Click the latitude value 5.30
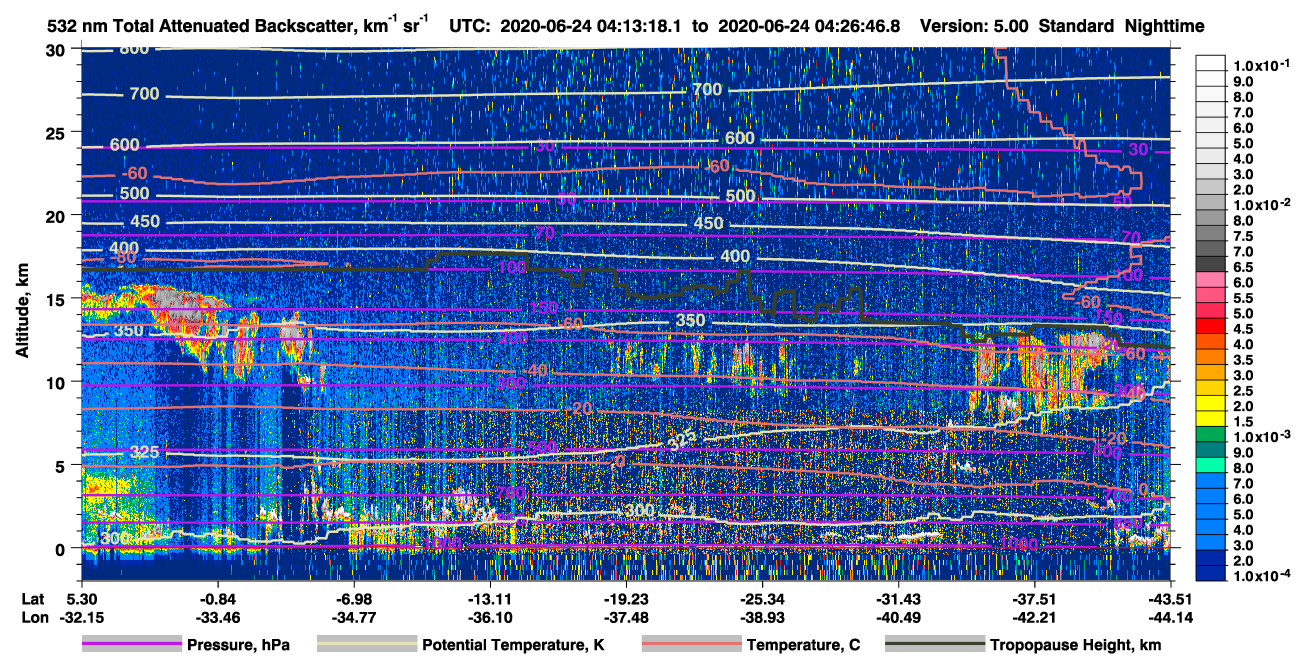The height and width of the screenshot is (667, 1300). click(x=81, y=598)
